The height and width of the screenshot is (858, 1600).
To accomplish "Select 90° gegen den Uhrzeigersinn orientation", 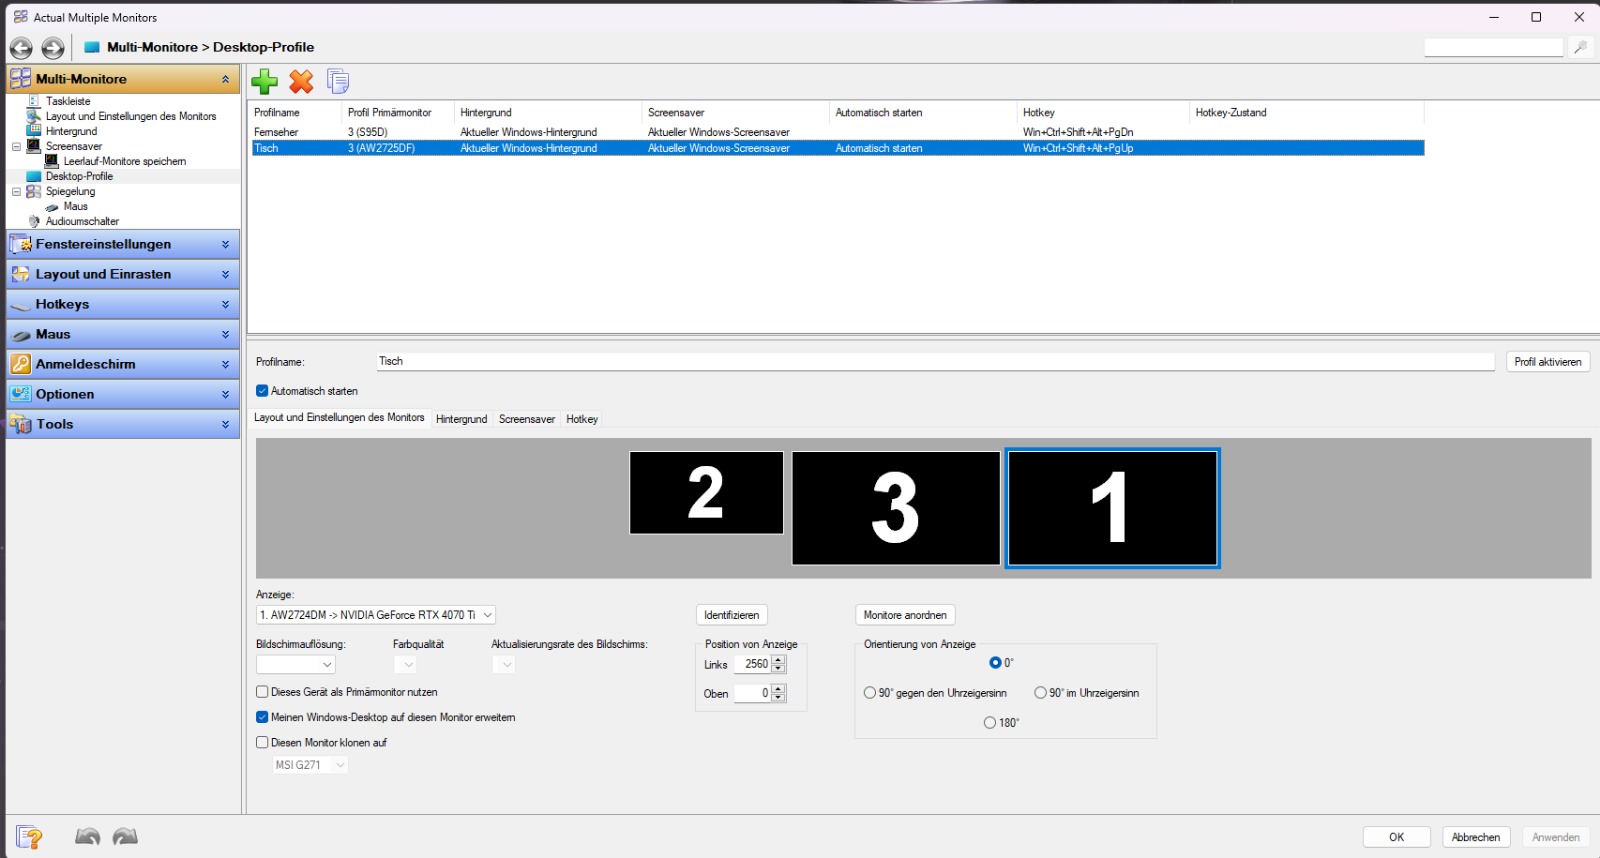I will pyautogui.click(x=870, y=693).
